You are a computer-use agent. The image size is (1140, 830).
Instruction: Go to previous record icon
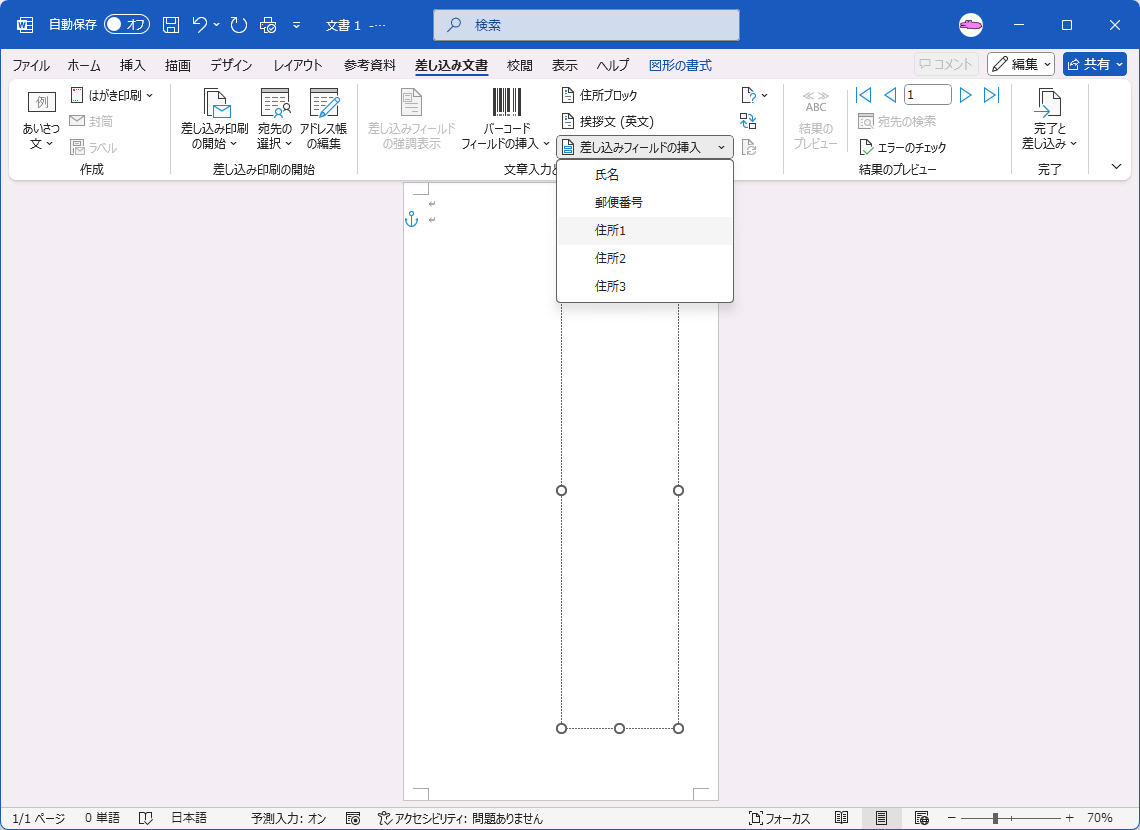[x=890, y=95]
